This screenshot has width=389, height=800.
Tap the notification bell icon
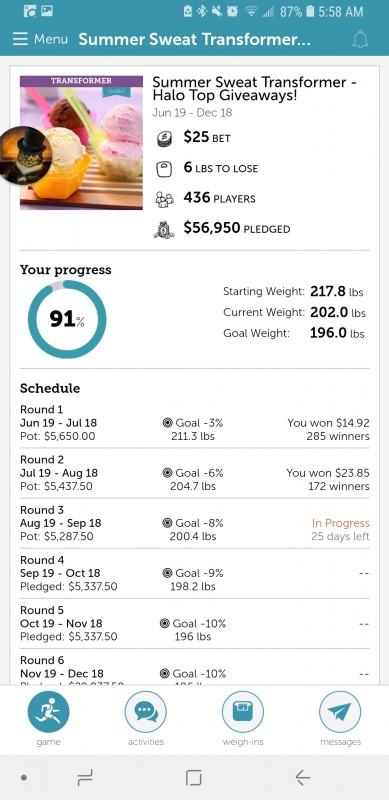point(360,39)
